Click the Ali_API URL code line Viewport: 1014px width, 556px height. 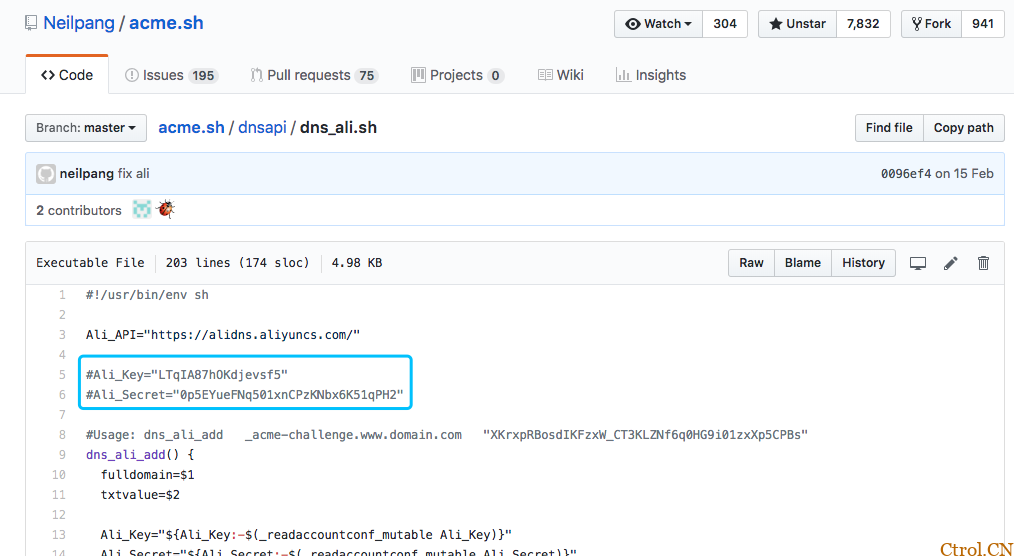tap(222, 335)
